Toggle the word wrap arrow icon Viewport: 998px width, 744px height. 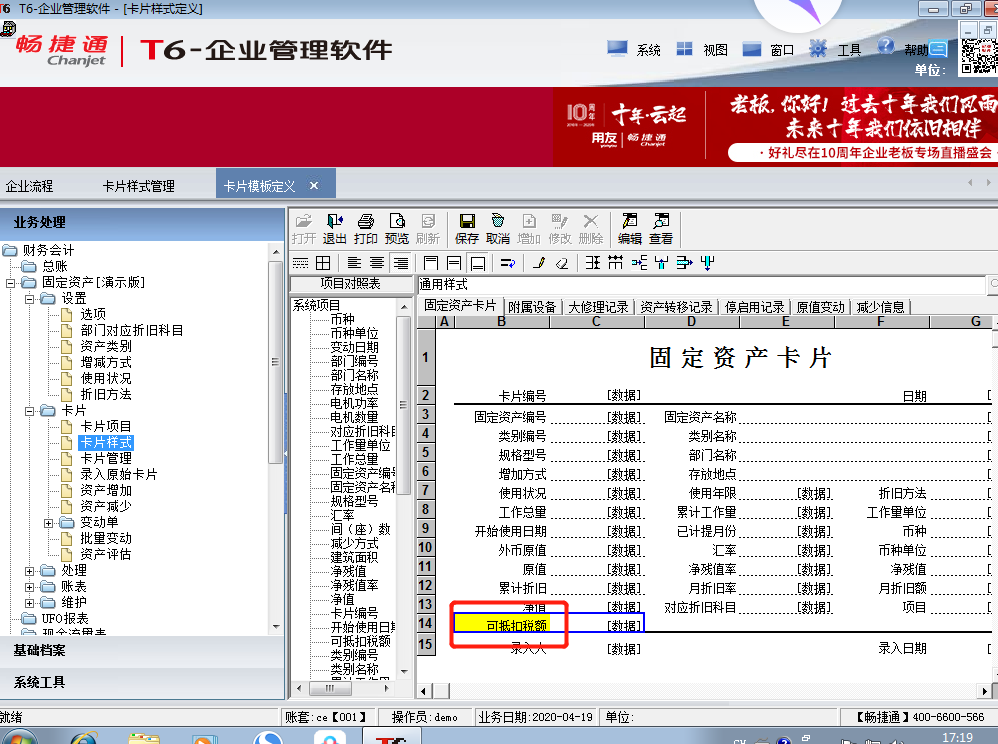[508, 263]
